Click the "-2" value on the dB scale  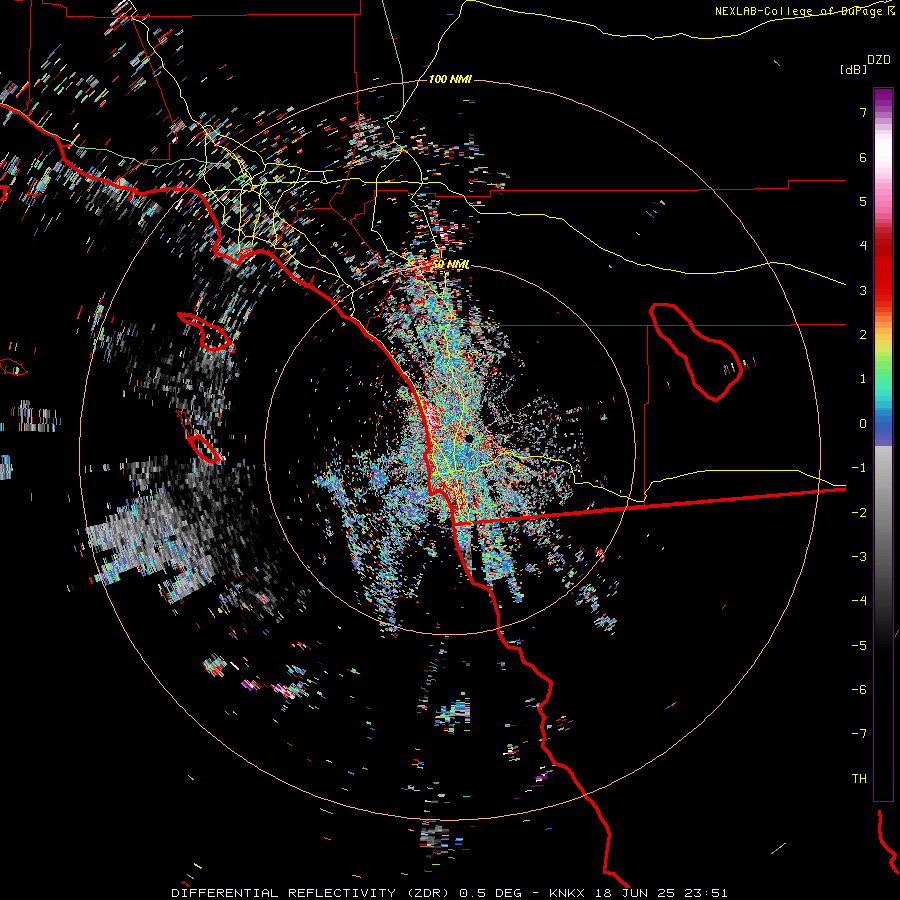[x=859, y=513]
